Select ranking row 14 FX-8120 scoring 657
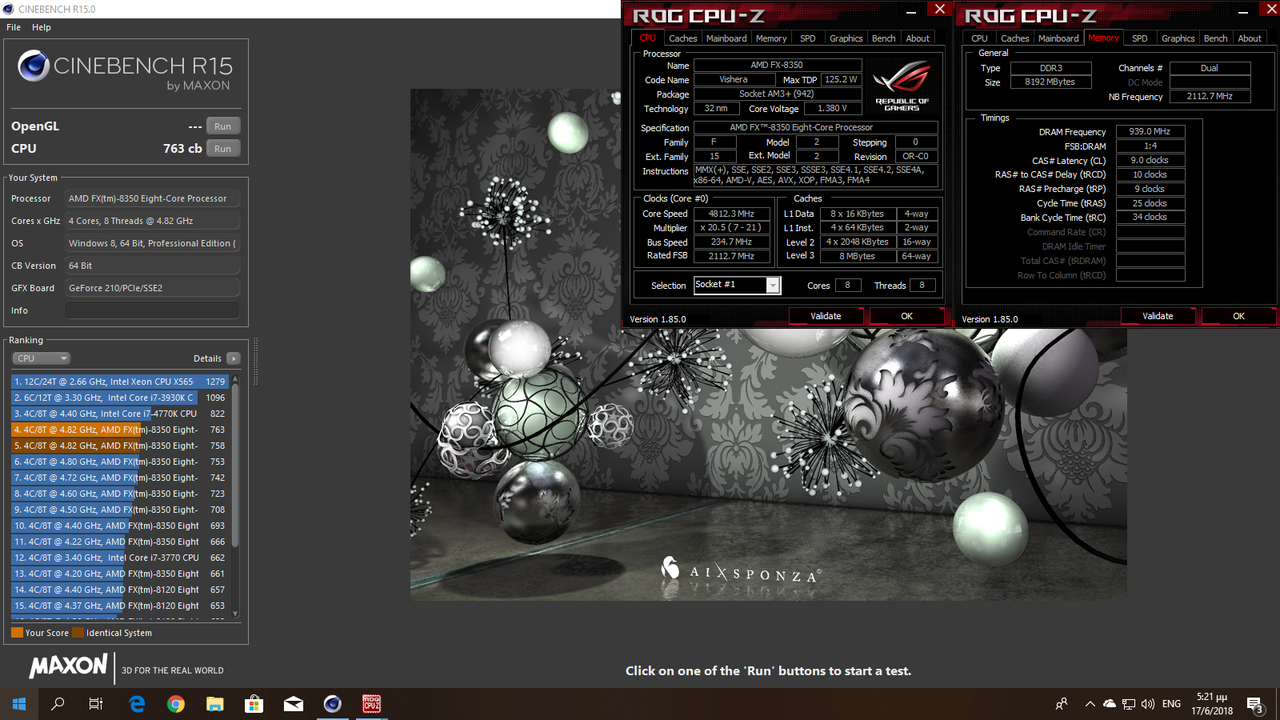Viewport: 1280px width, 720px height. [120, 589]
